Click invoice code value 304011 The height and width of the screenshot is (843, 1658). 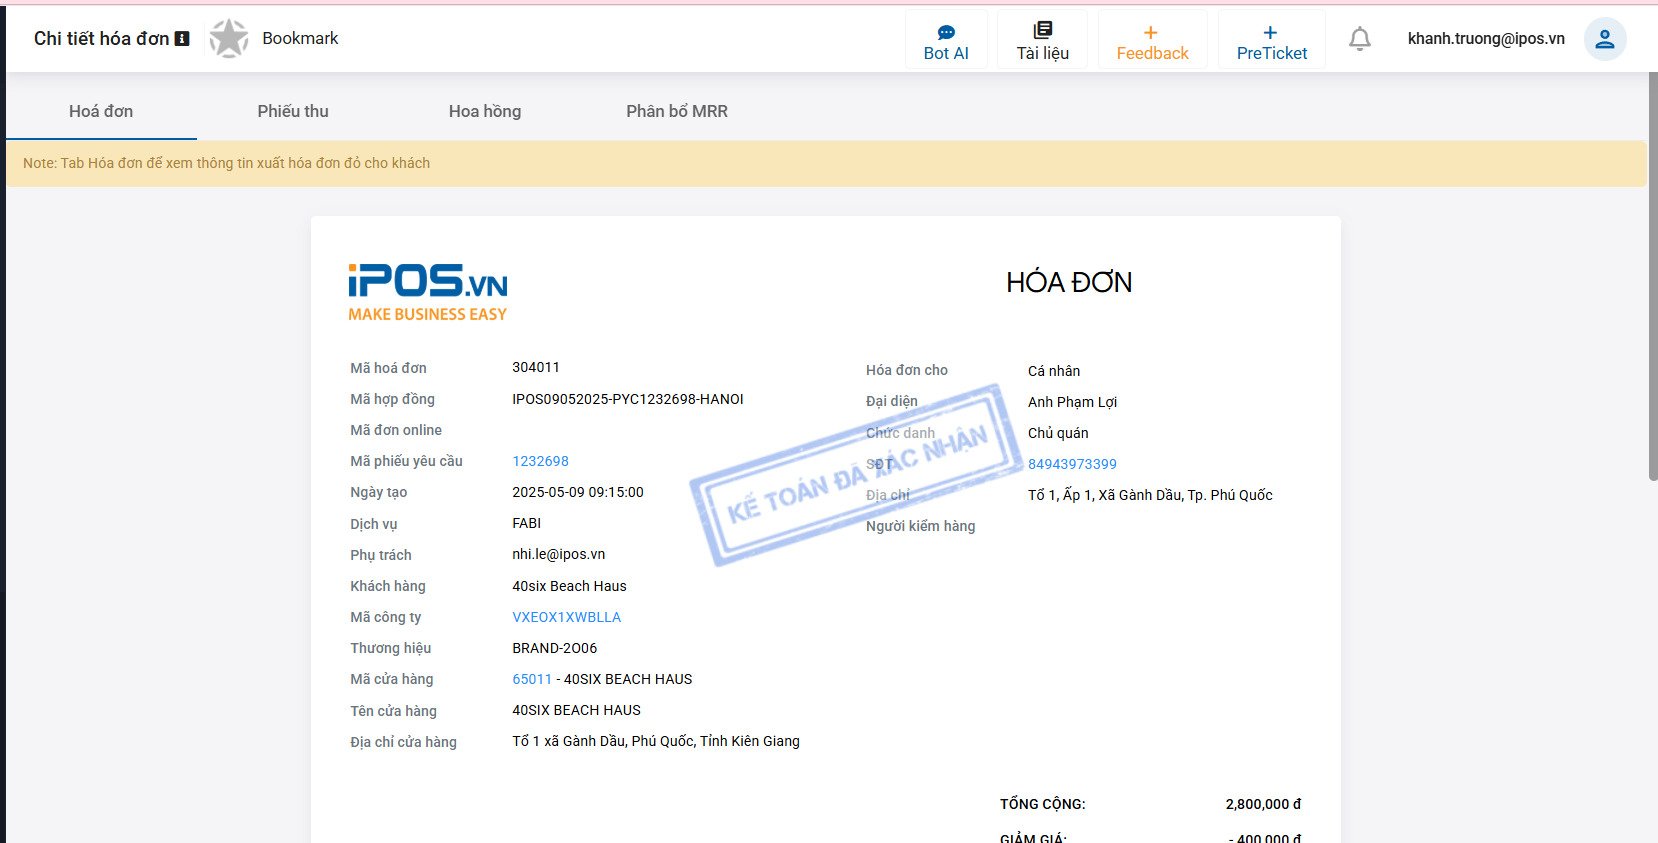click(x=536, y=367)
